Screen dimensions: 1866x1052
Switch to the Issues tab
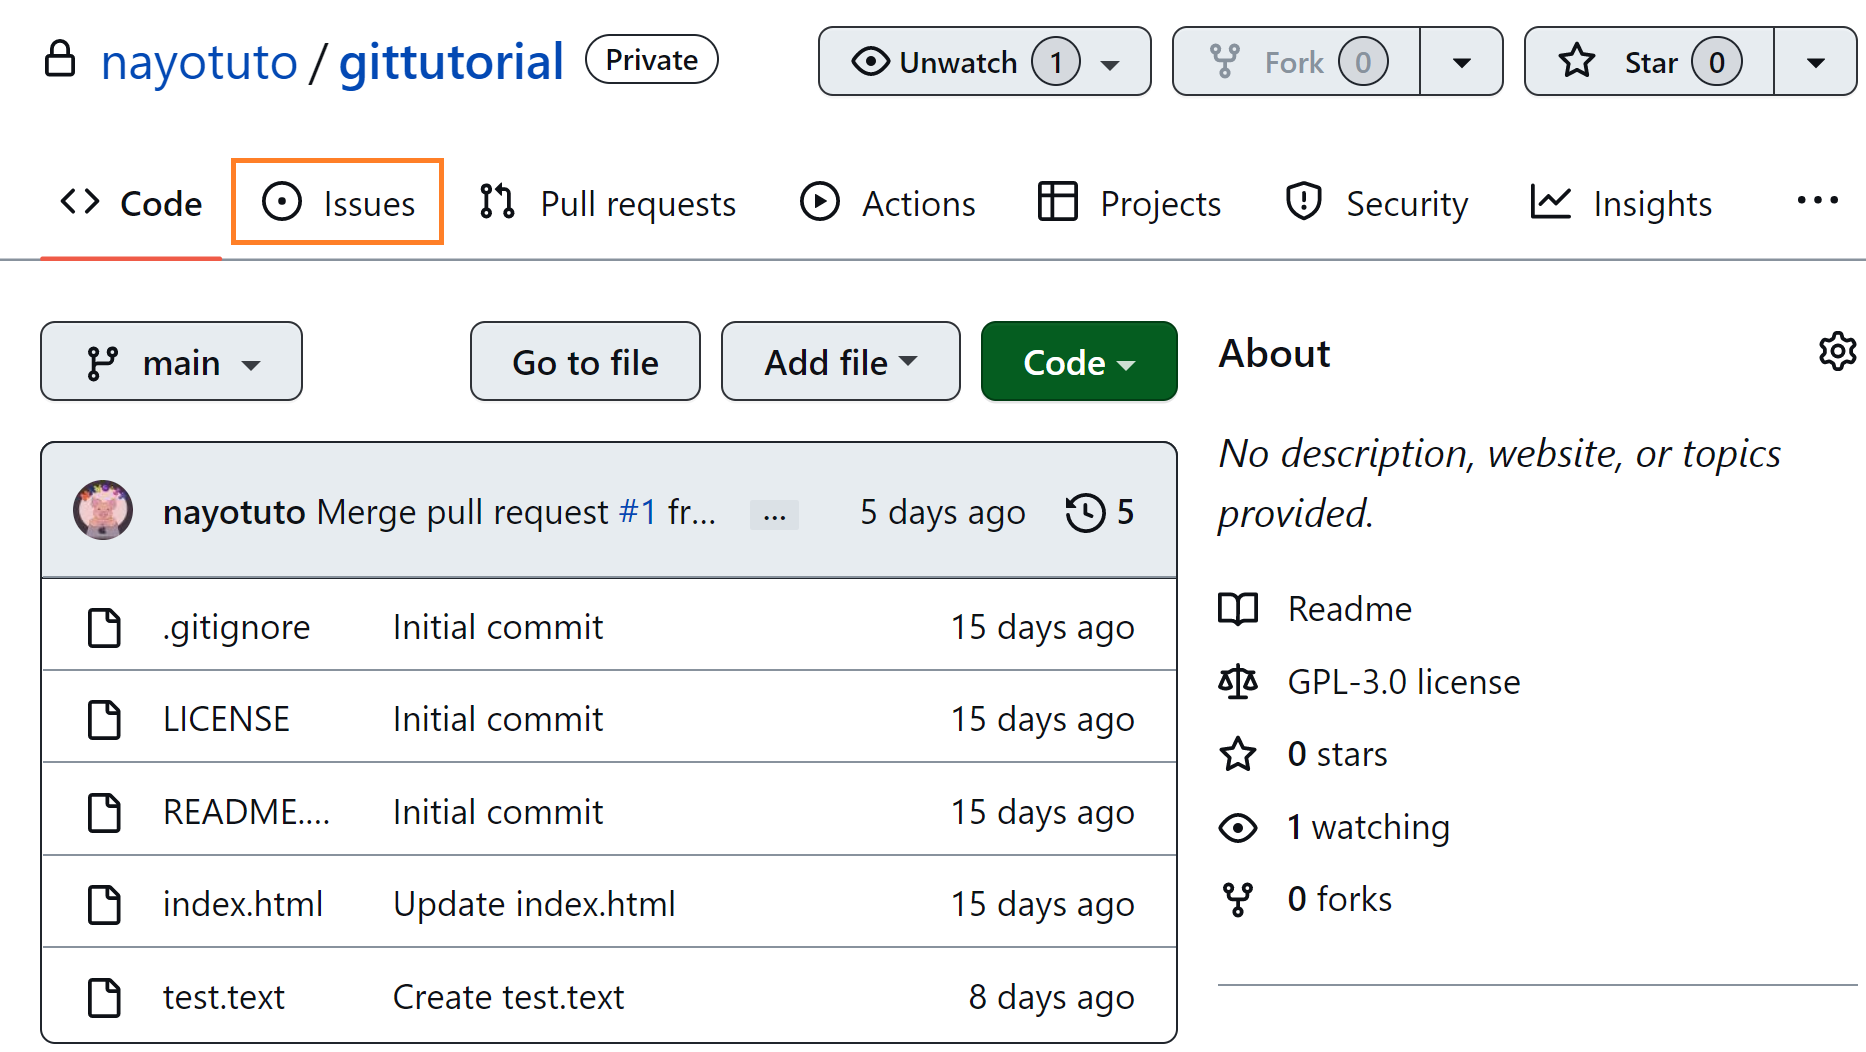pyautogui.click(x=338, y=203)
